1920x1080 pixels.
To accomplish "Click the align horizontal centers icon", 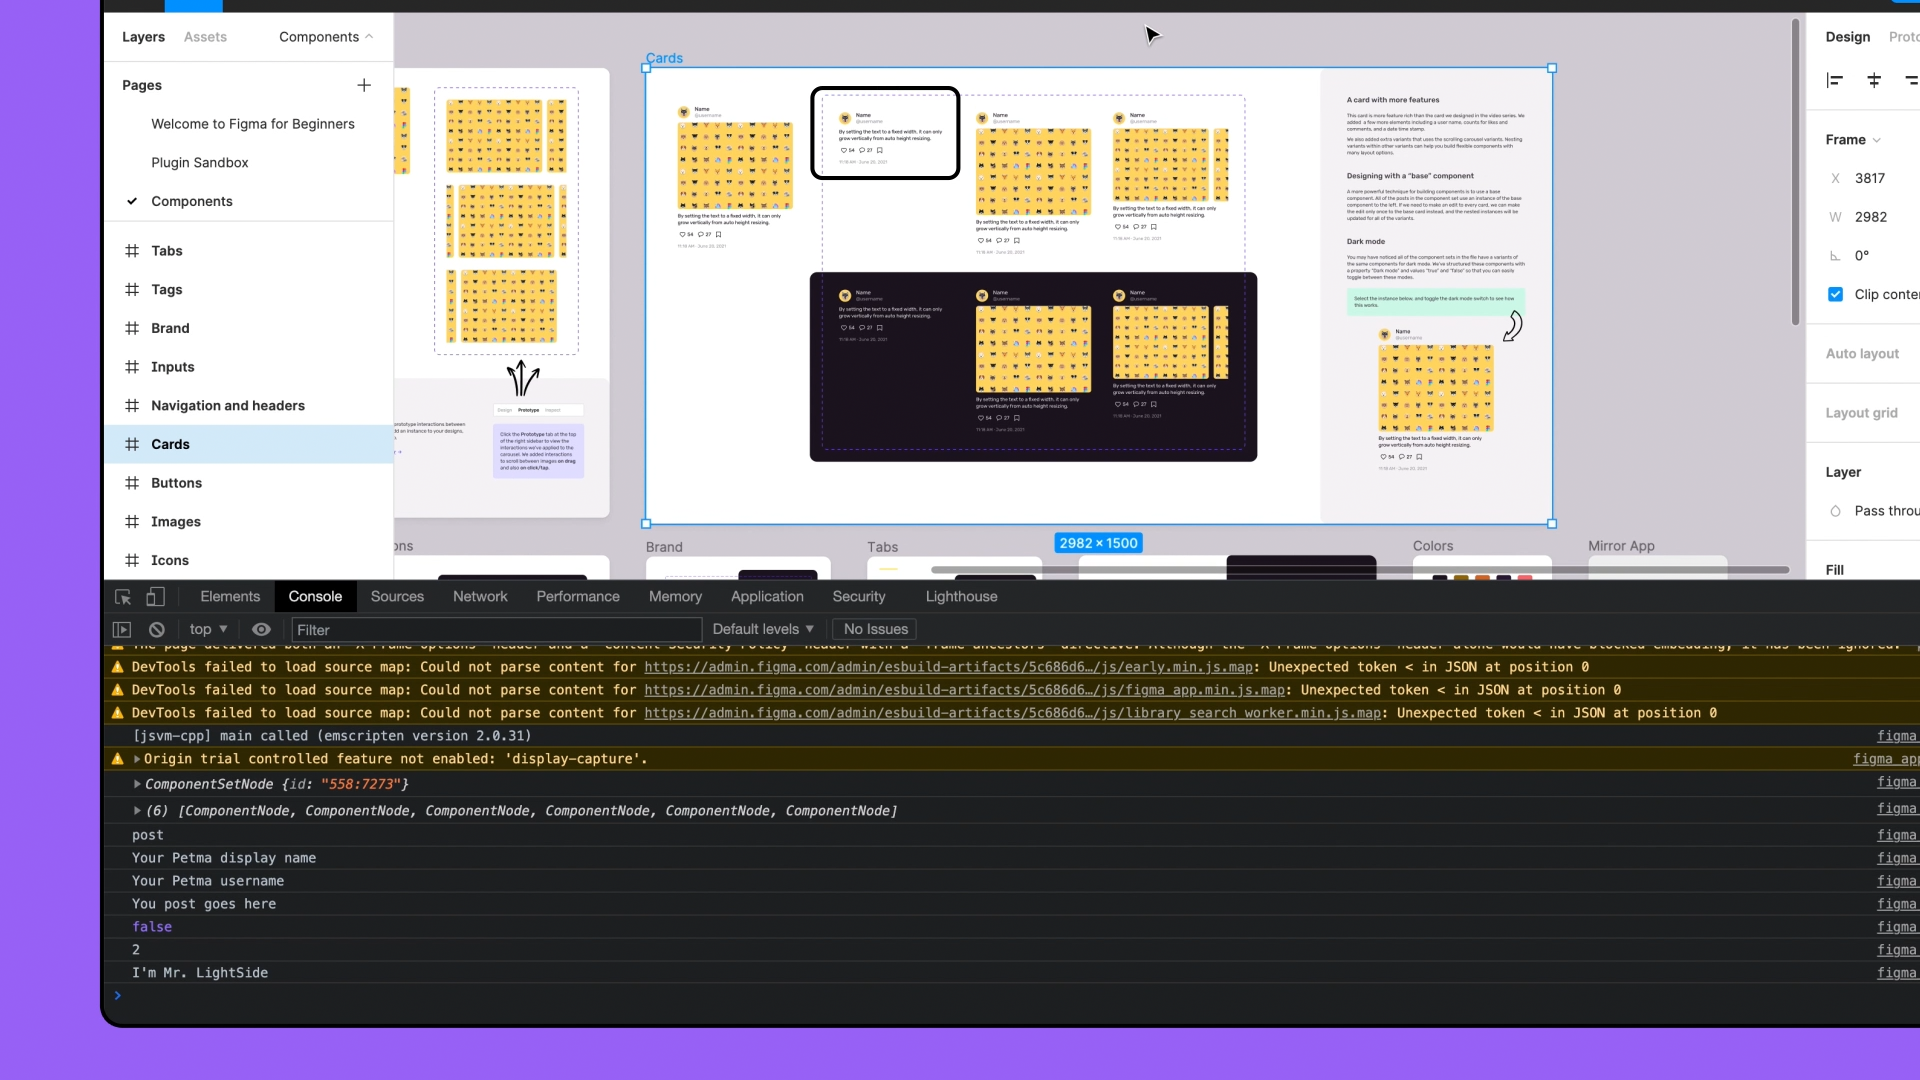I will point(1874,80).
